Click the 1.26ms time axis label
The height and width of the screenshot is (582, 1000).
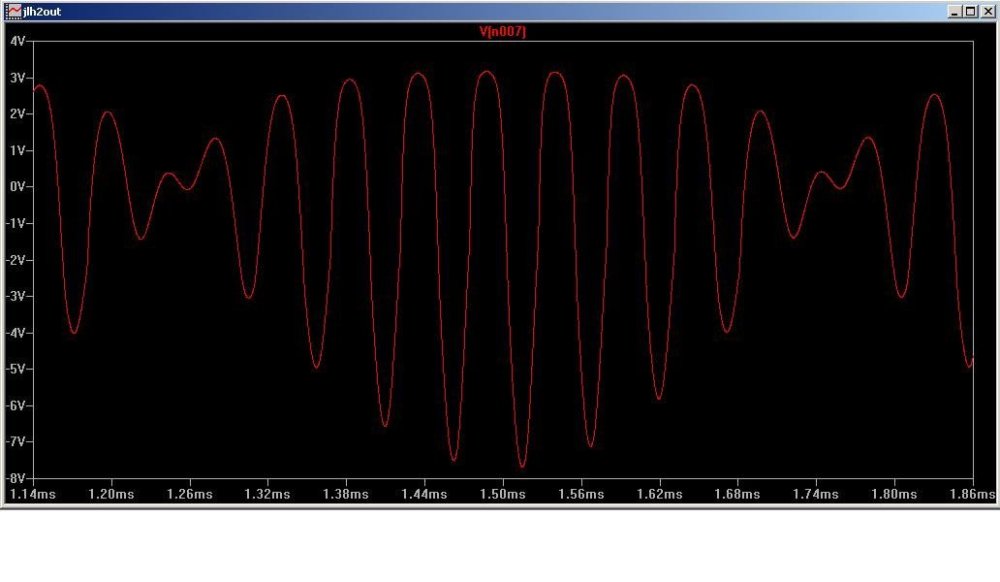pyautogui.click(x=188, y=494)
